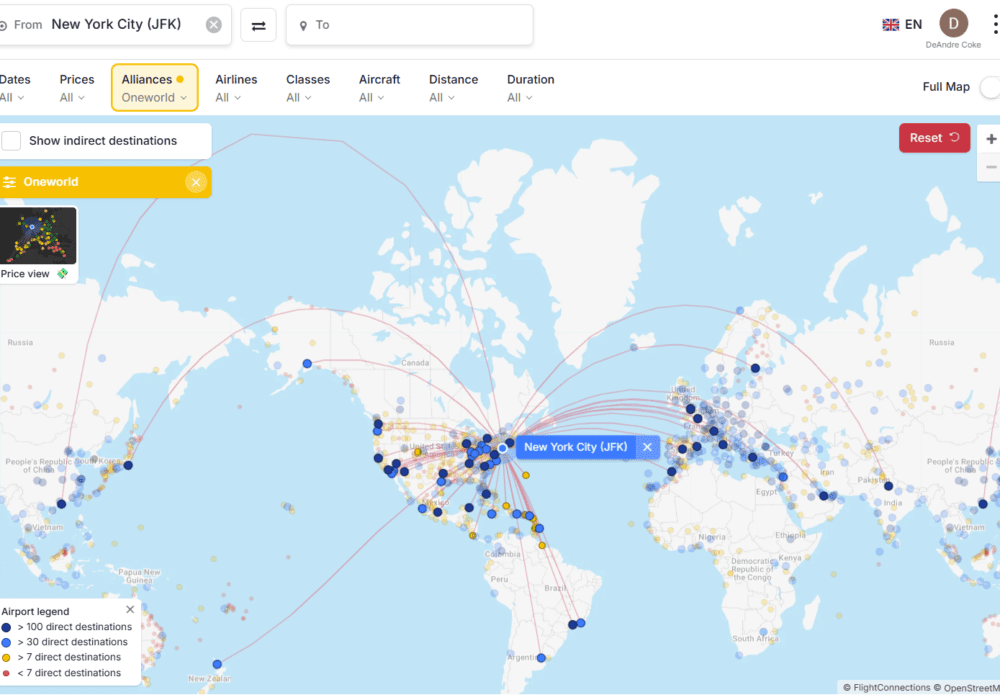The image size is (1000, 700).
Task: Close the New York City (JFK) map popup
Action: pos(646,447)
